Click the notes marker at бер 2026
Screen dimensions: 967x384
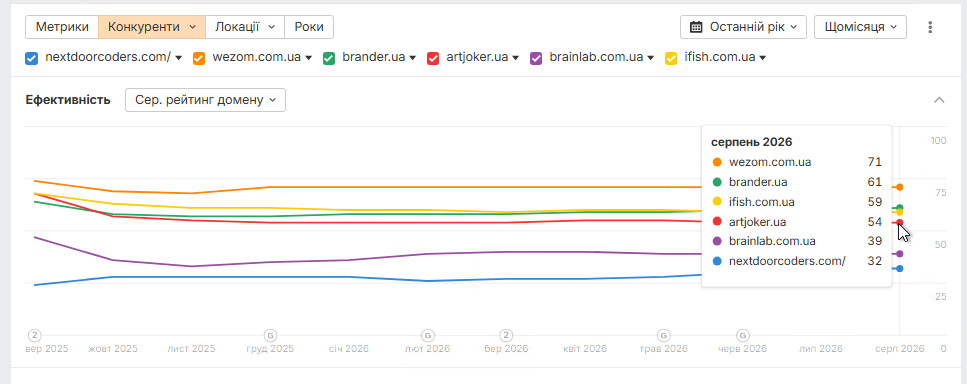click(506, 335)
